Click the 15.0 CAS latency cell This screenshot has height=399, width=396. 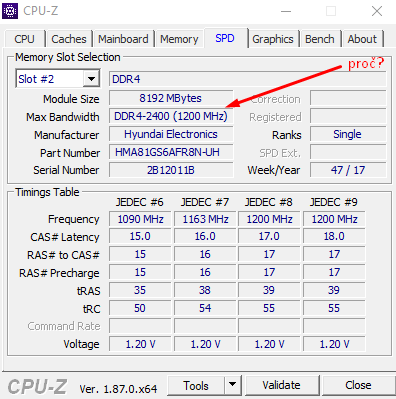(x=140, y=237)
